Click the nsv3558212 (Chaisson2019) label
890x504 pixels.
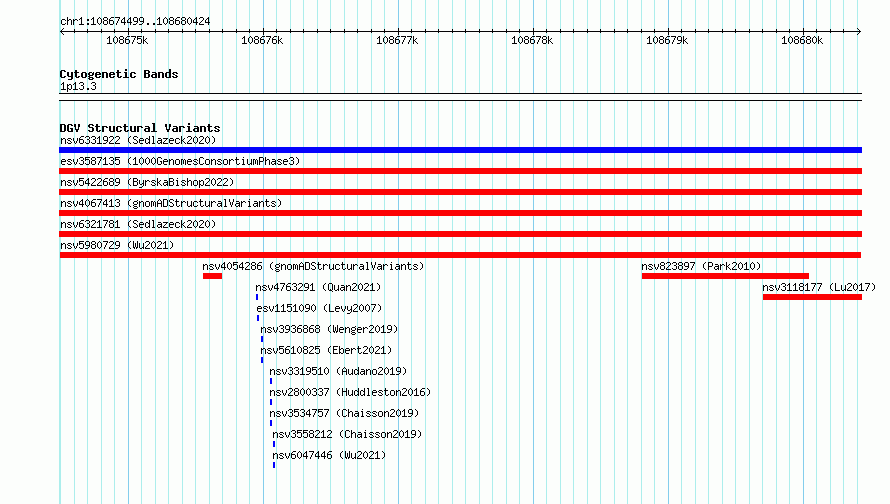(347, 434)
